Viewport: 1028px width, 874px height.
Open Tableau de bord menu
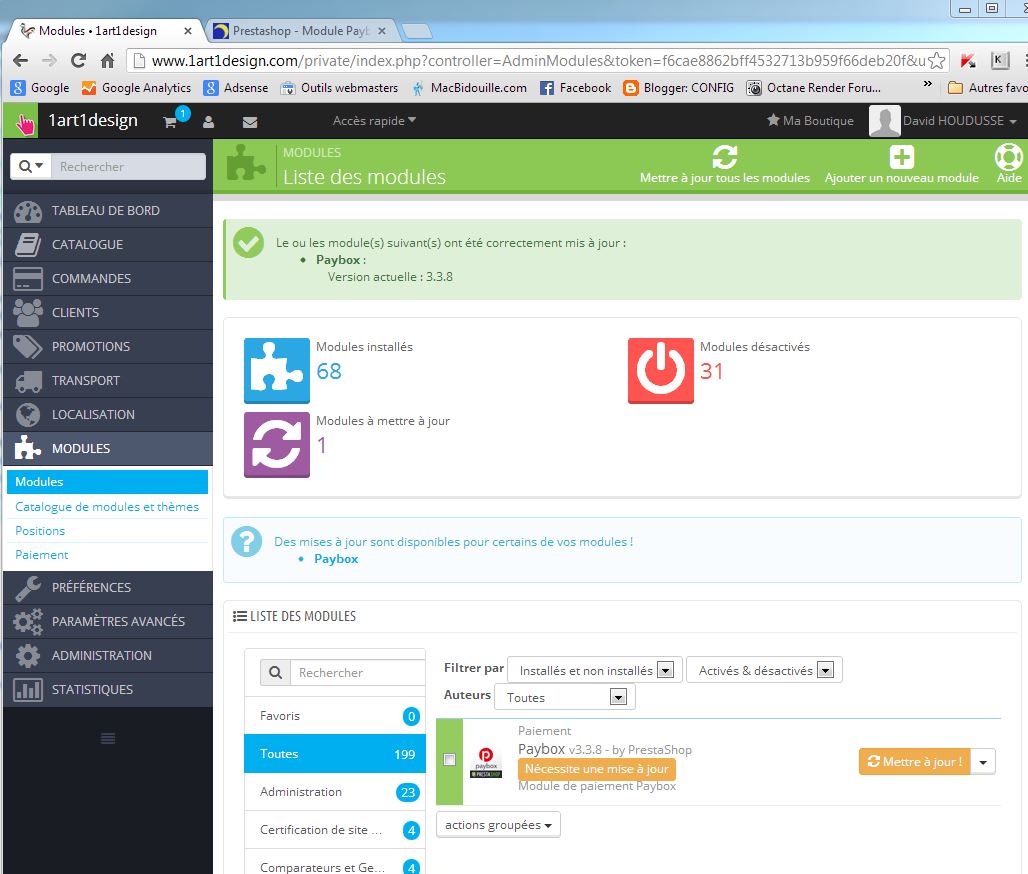tap(108, 210)
